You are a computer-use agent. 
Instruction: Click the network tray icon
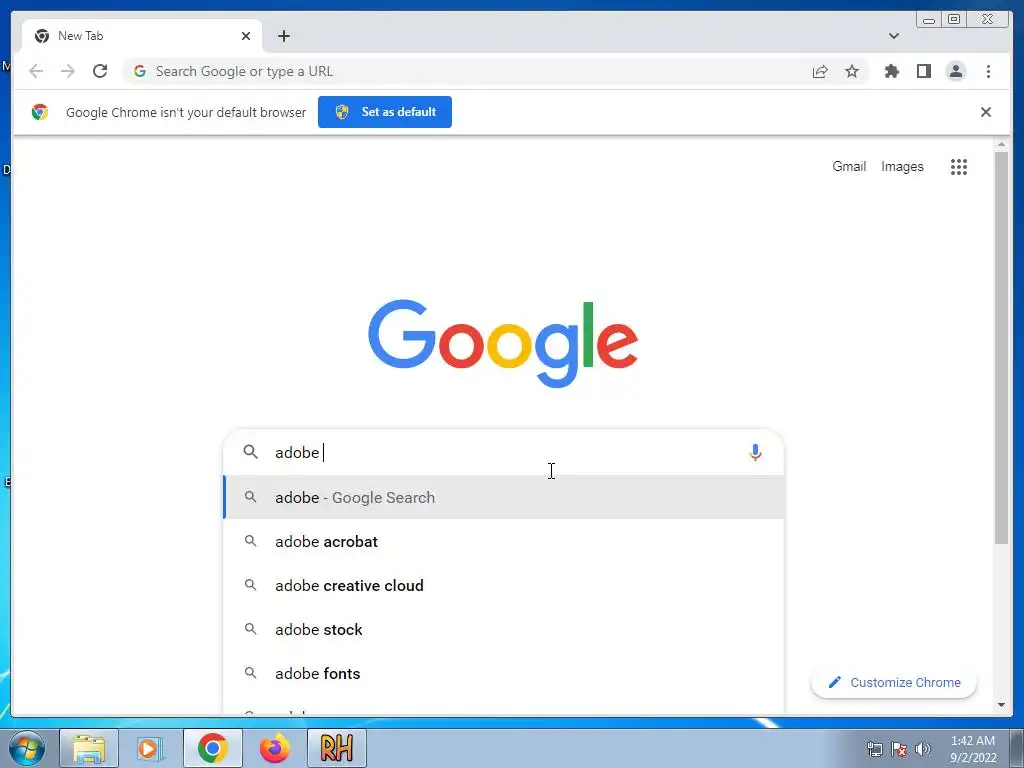click(874, 749)
